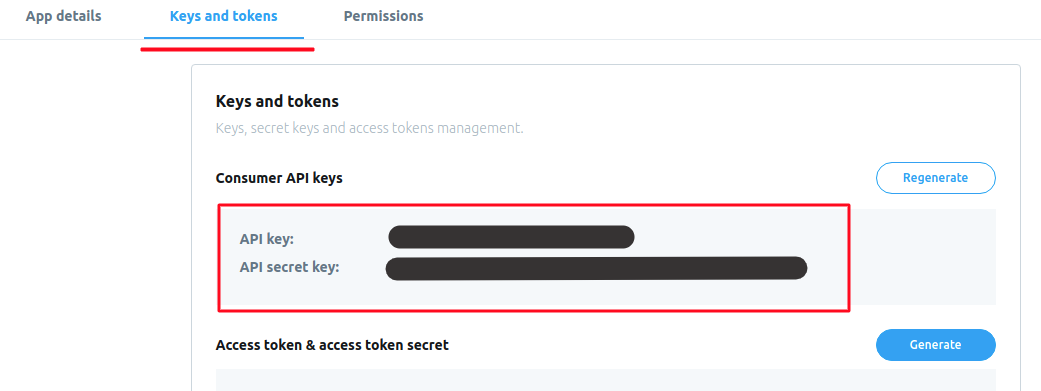The height and width of the screenshot is (391, 1041).
Task: Click the gray keys management description text
Action: point(369,128)
